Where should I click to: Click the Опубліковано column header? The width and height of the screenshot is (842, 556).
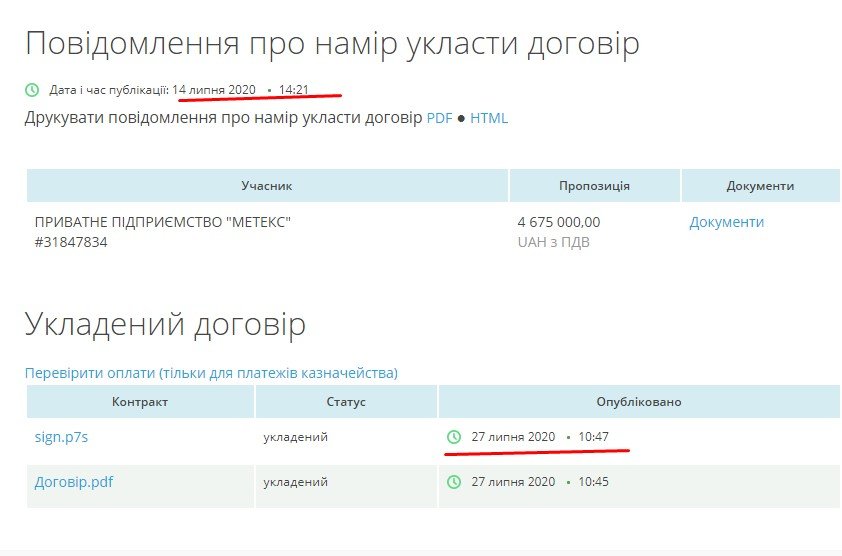[638, 402]
